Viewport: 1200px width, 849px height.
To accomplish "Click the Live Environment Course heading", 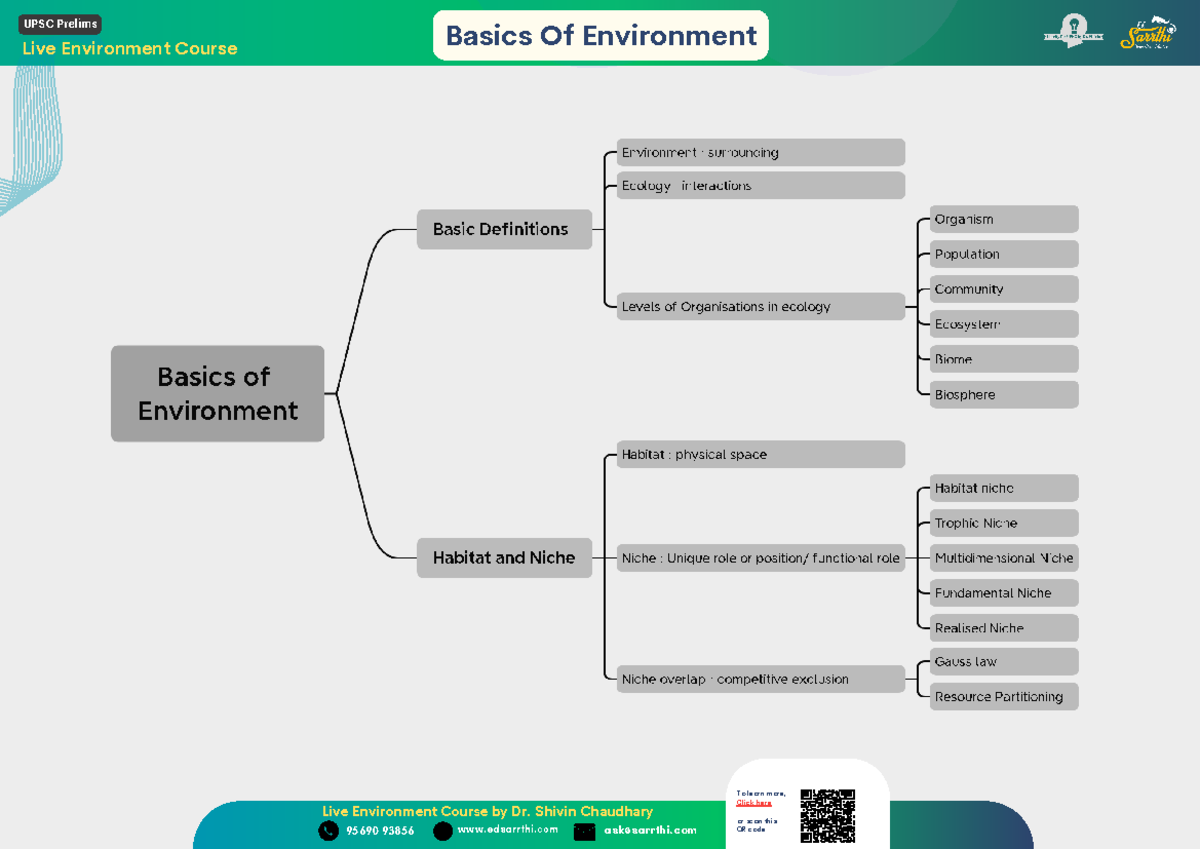I will (x=129, y=48).
